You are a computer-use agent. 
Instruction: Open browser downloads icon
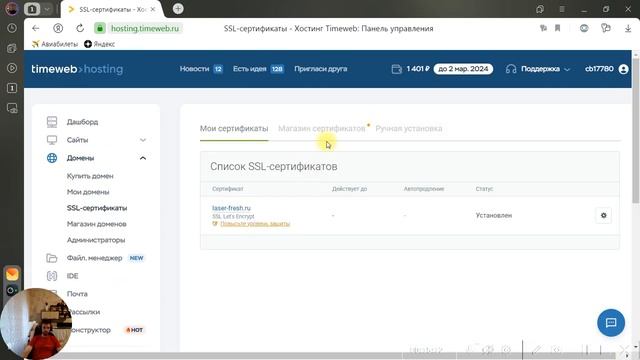pos(628,28)
